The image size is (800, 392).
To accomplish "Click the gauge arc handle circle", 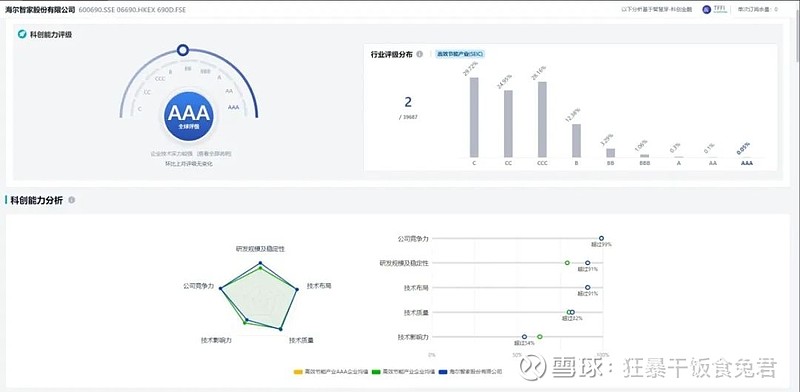I will point(183,50).
